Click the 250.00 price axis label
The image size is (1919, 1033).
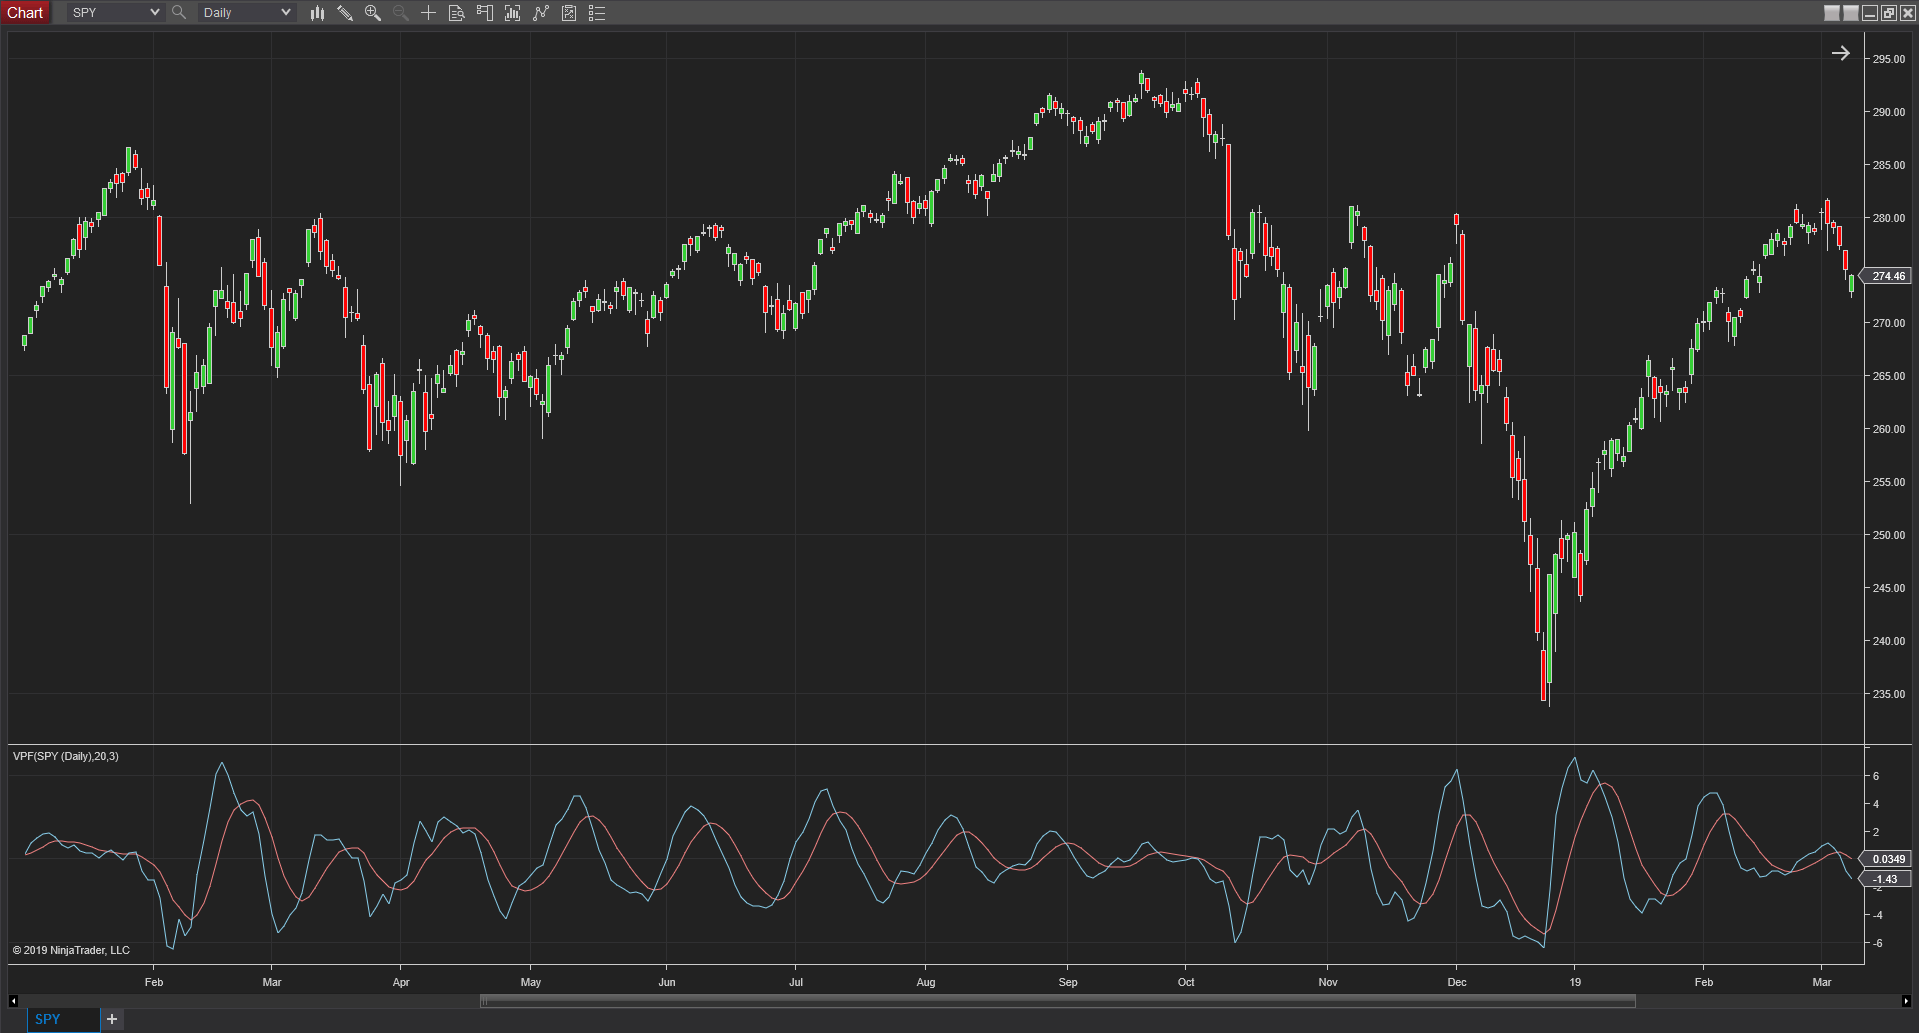tap(1889, 535)
